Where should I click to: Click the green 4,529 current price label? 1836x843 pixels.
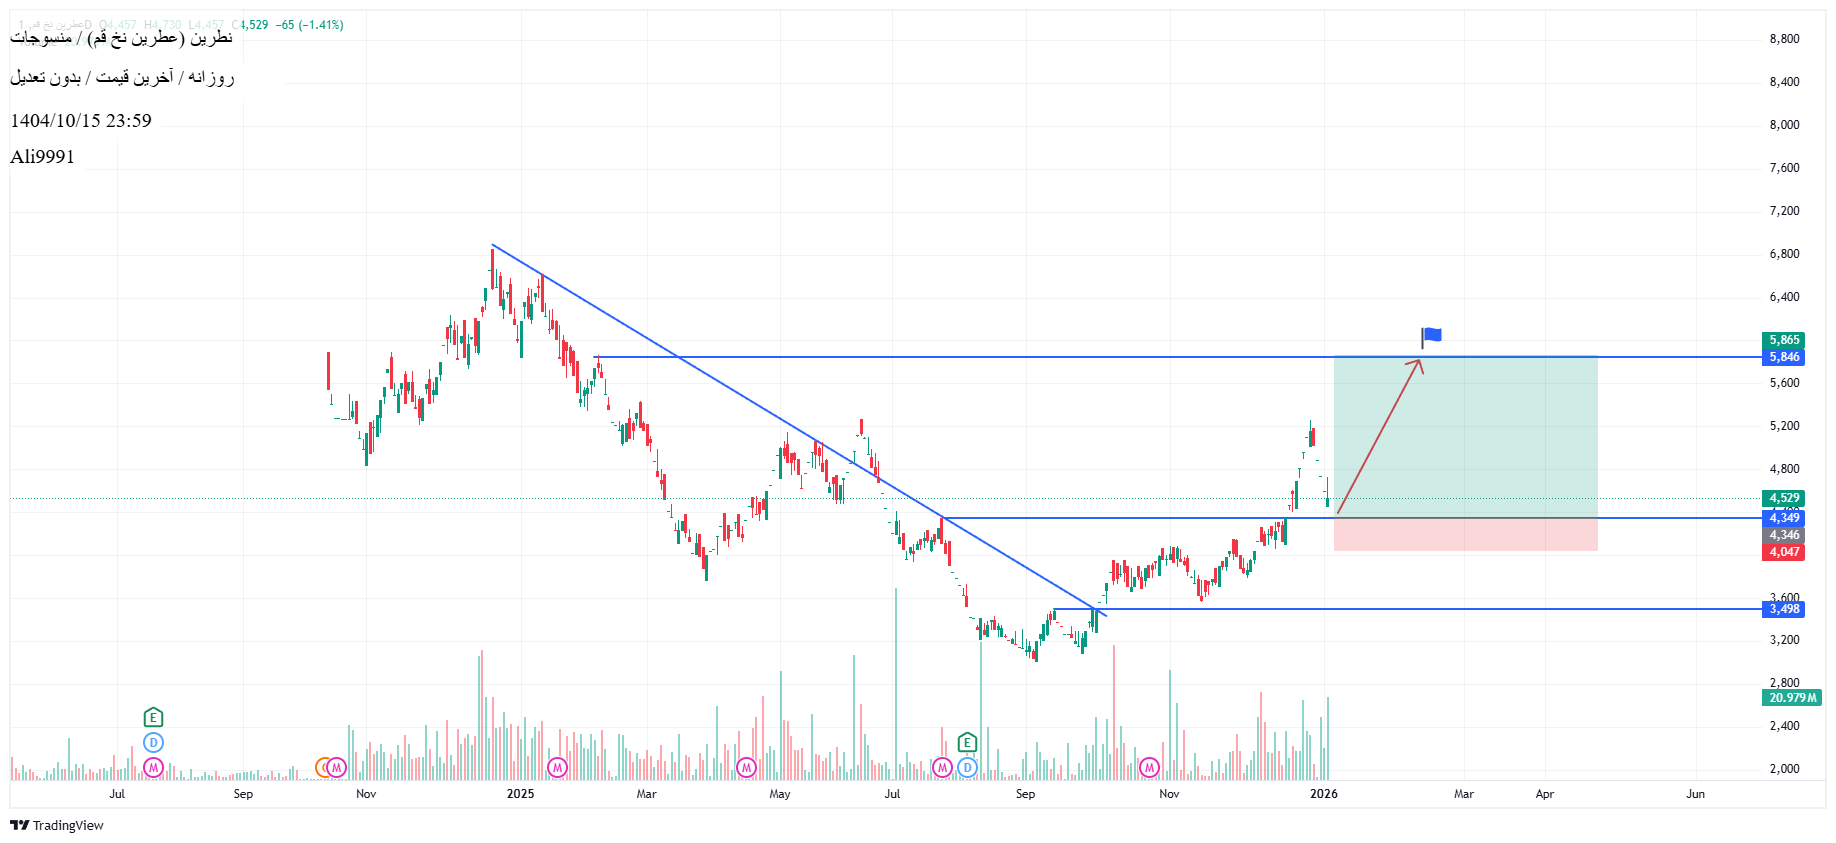(x=1783, y=498)
